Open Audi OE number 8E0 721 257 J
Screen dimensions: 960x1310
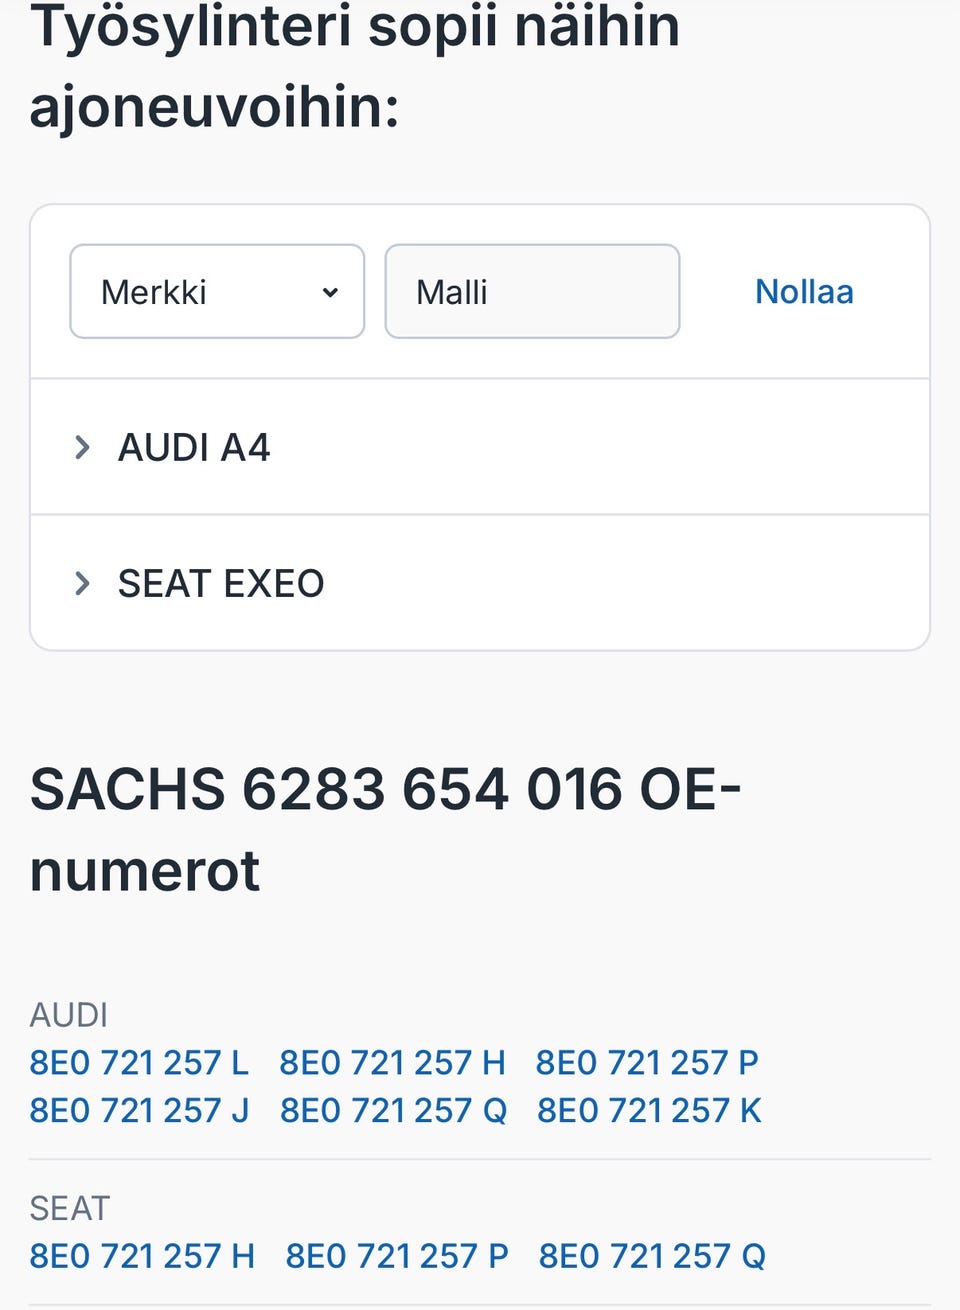139,1110
